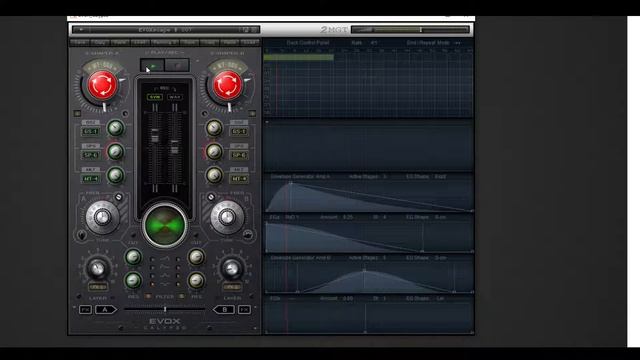
Task: Click the green bar in sequencer grid
Action: pos(298,58)
